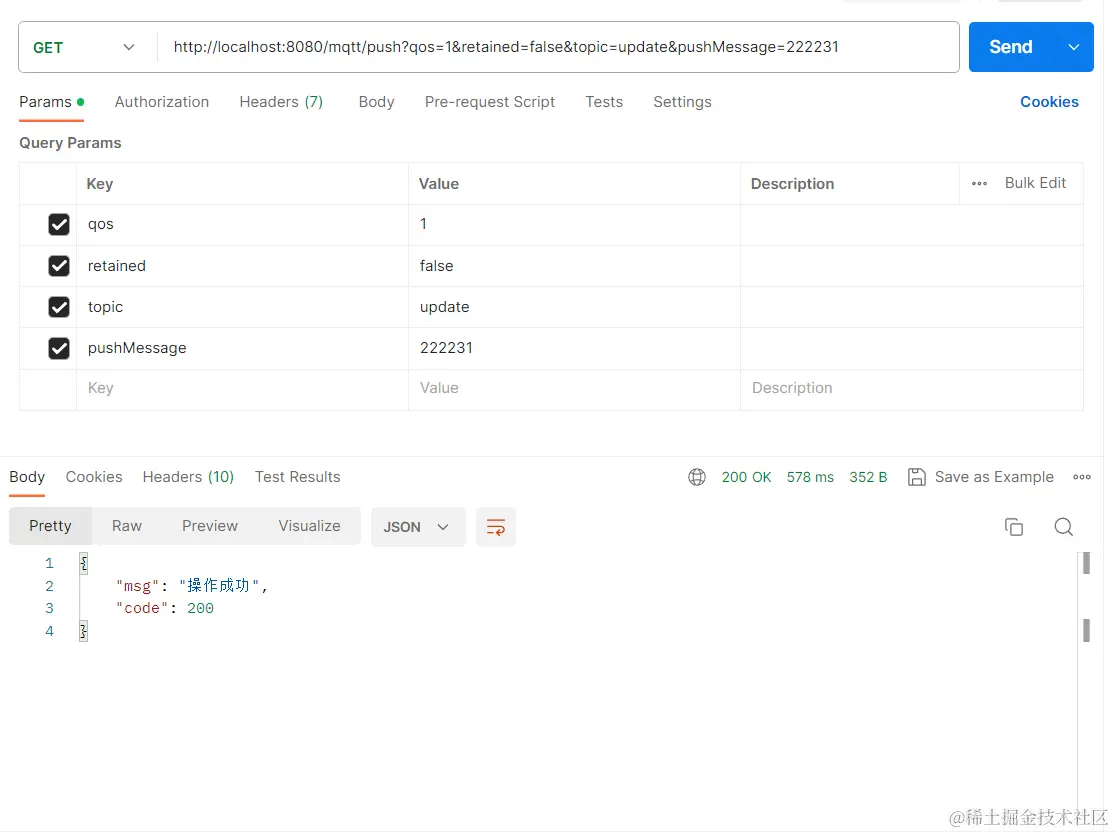The height and width of the screenshot is (834, 1115).
Task: Open the GET method dropdown
Action: pyautogui.click(x=84, y=48)
